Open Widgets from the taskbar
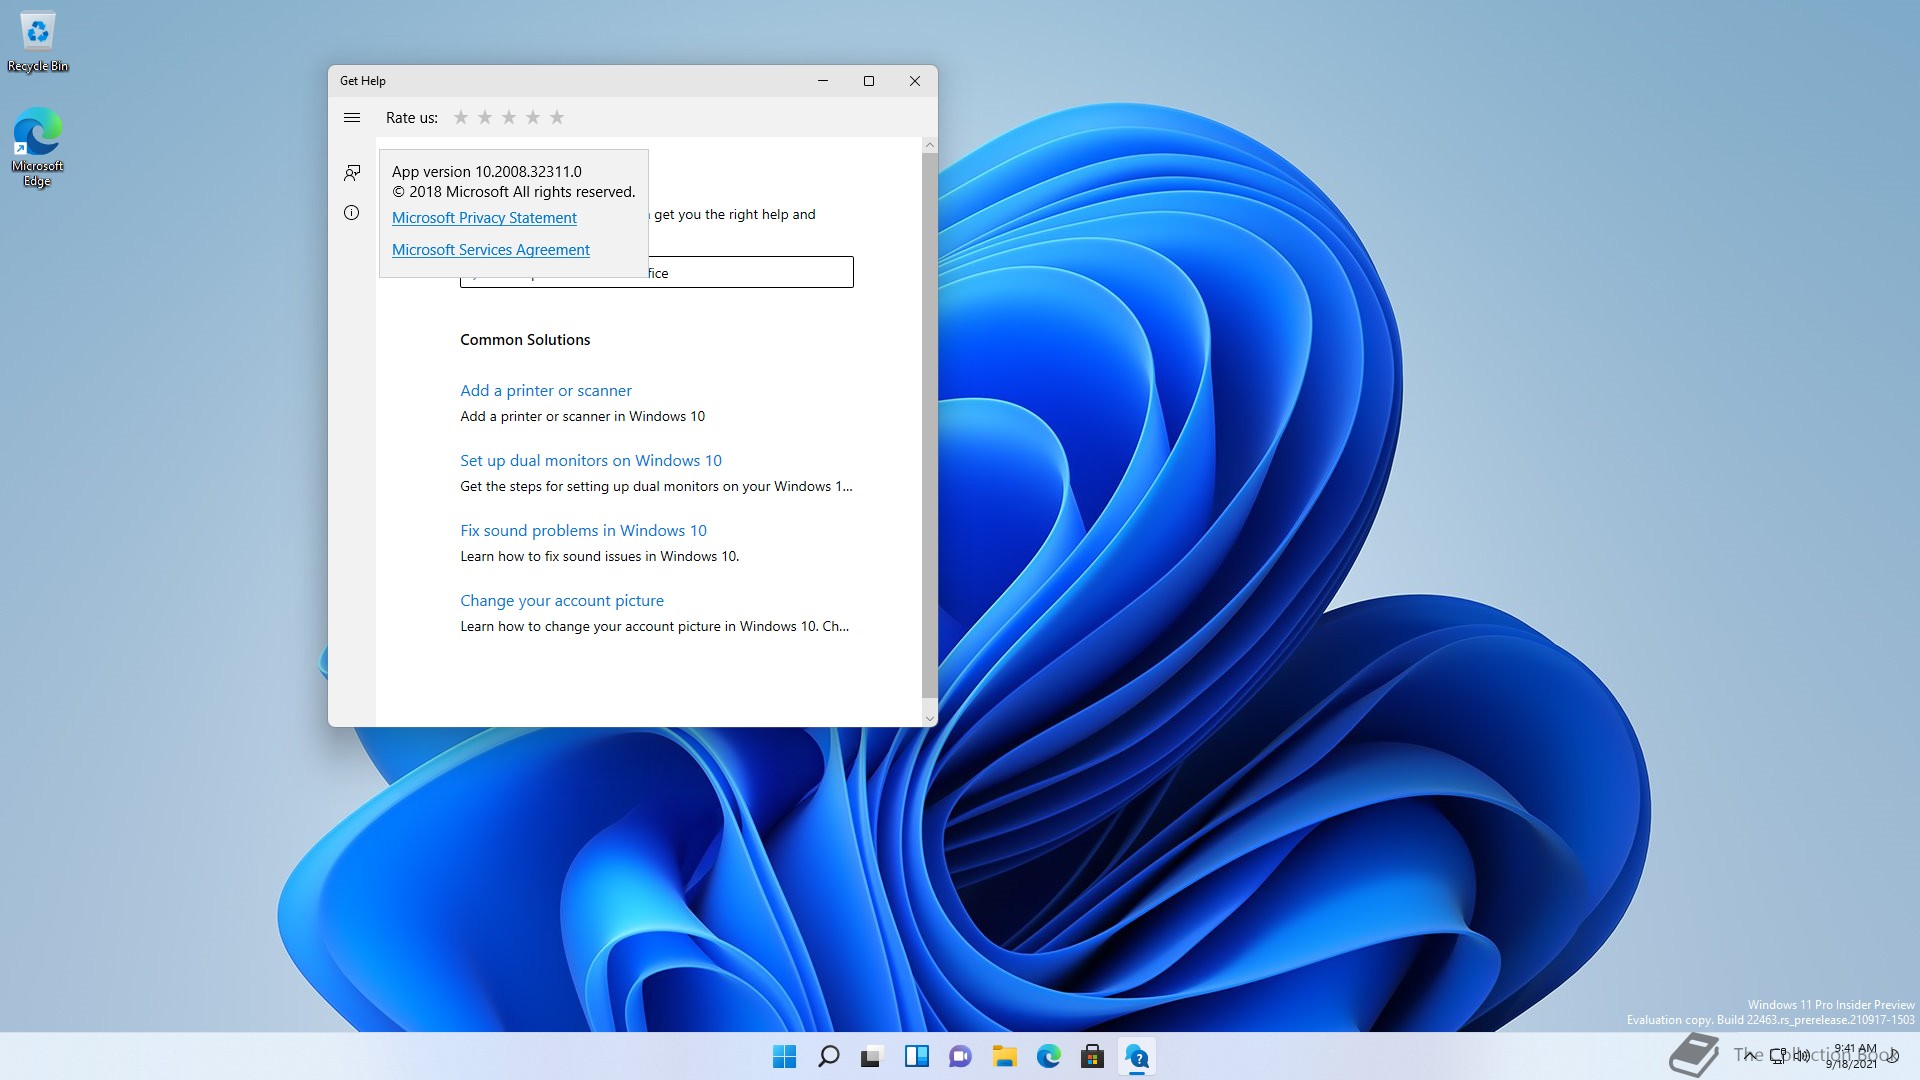The height and width of the screenshot is (1080, 1920). 916,1056
